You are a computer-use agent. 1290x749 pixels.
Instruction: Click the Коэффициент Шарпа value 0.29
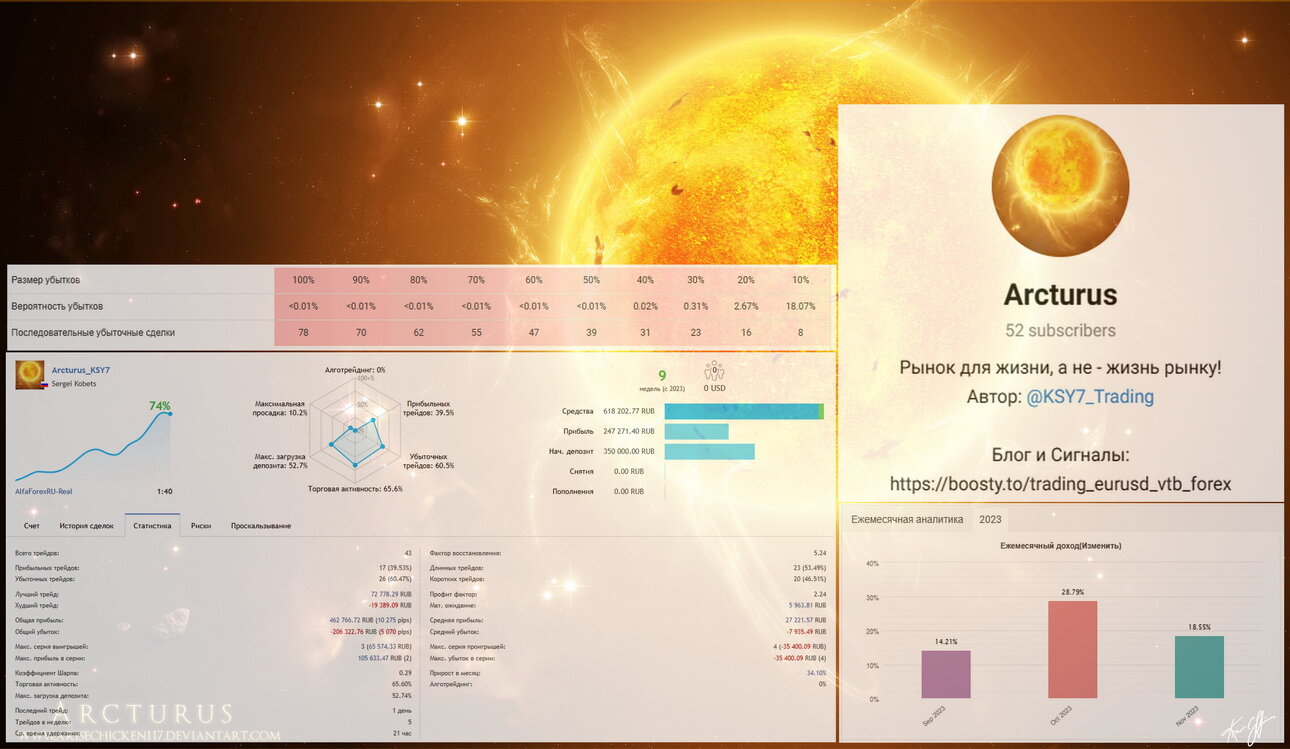(x=405, y=673)
